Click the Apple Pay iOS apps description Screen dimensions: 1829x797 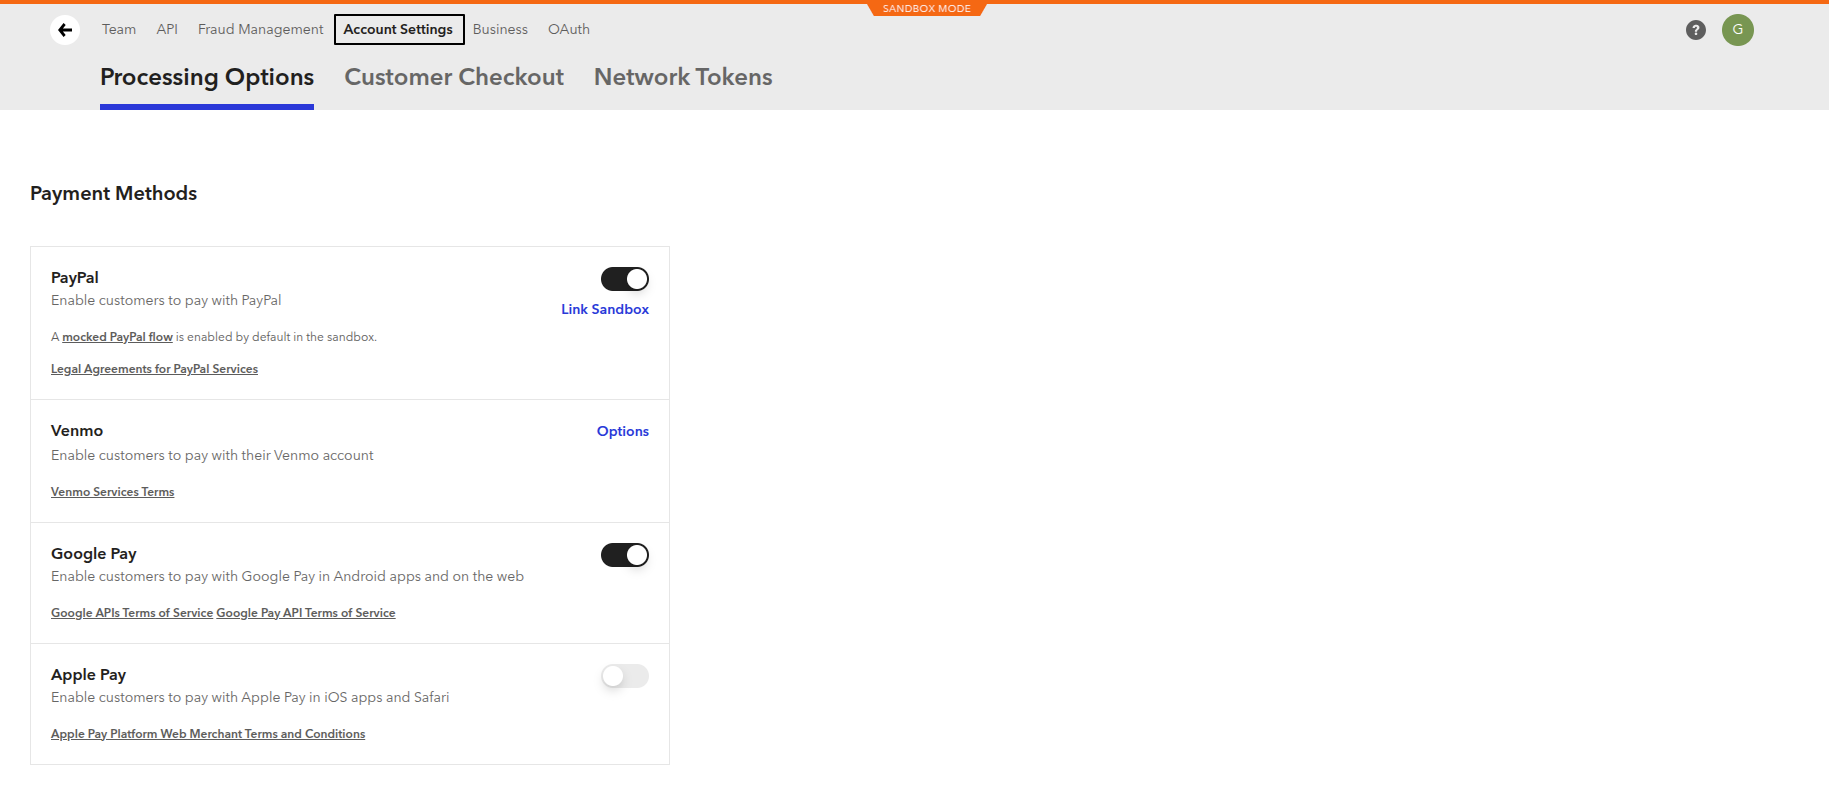[250, 697]
